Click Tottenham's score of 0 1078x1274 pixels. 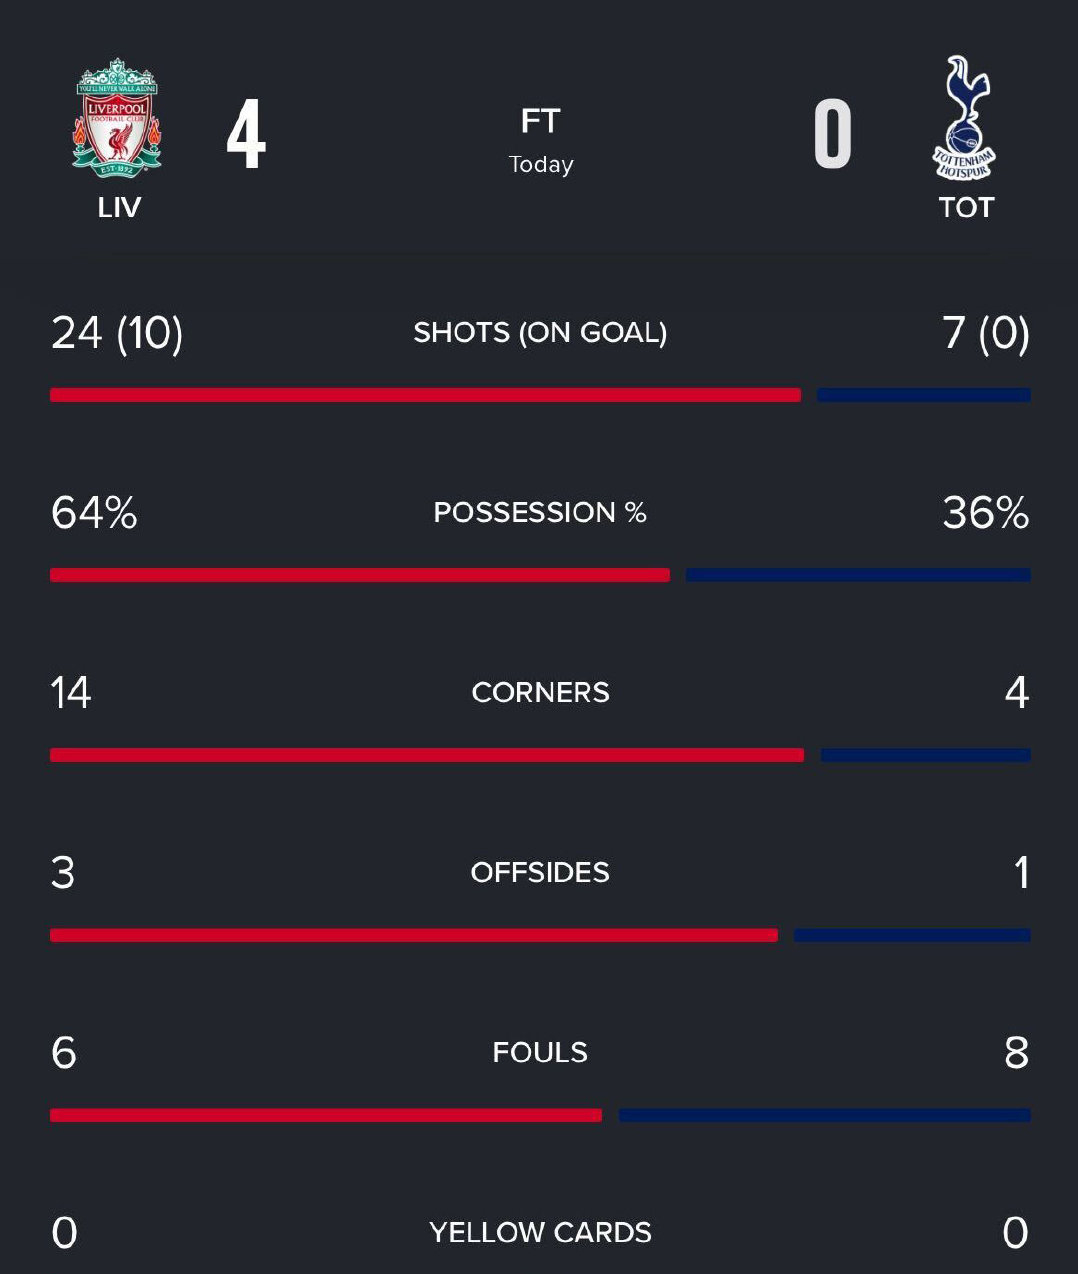832,134
